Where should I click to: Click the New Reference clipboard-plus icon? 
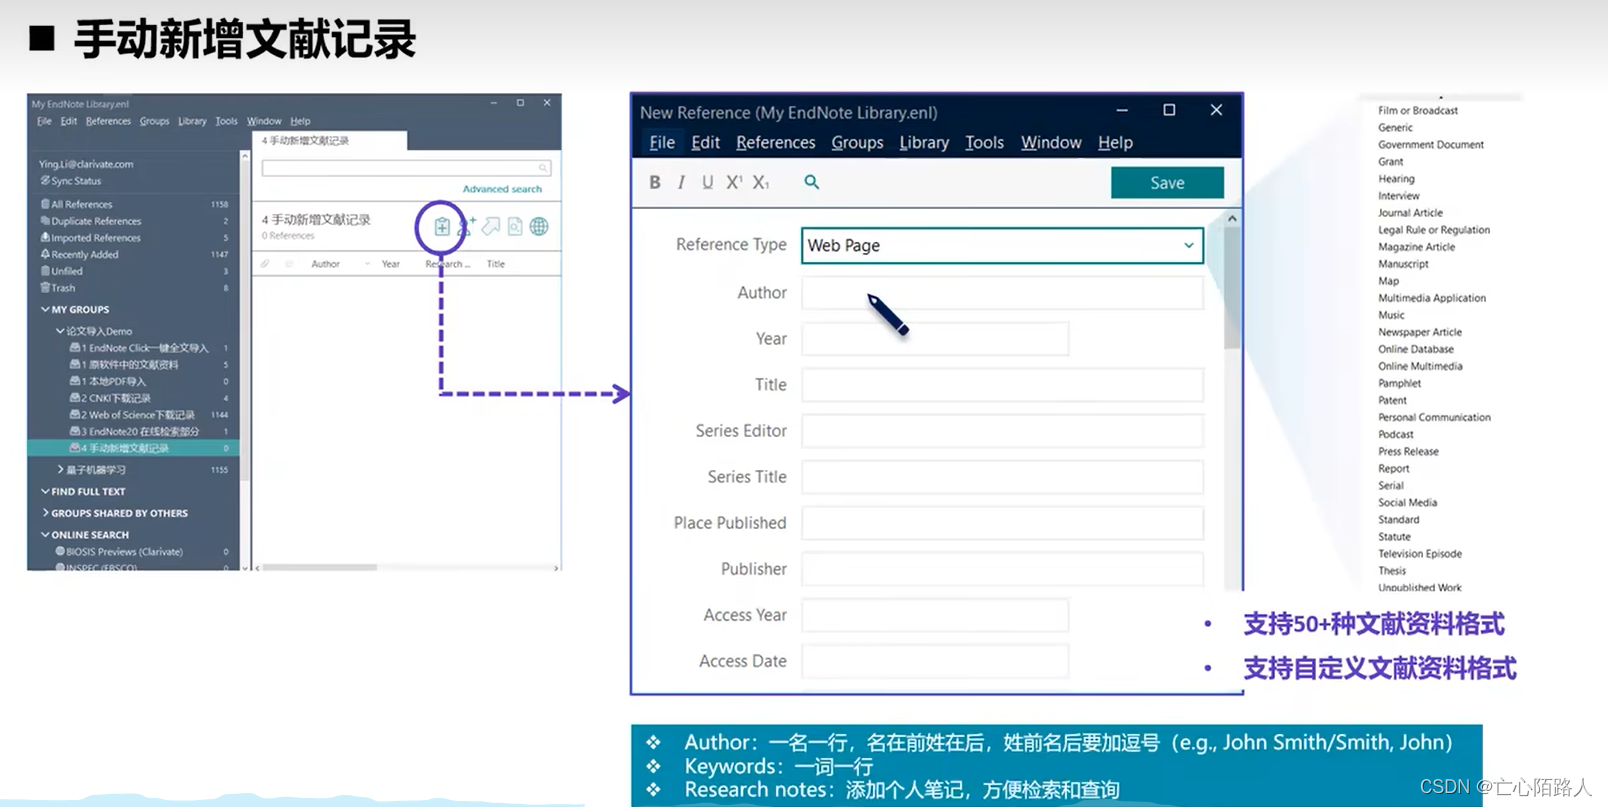pyautogui.click(x=441, y=227)
